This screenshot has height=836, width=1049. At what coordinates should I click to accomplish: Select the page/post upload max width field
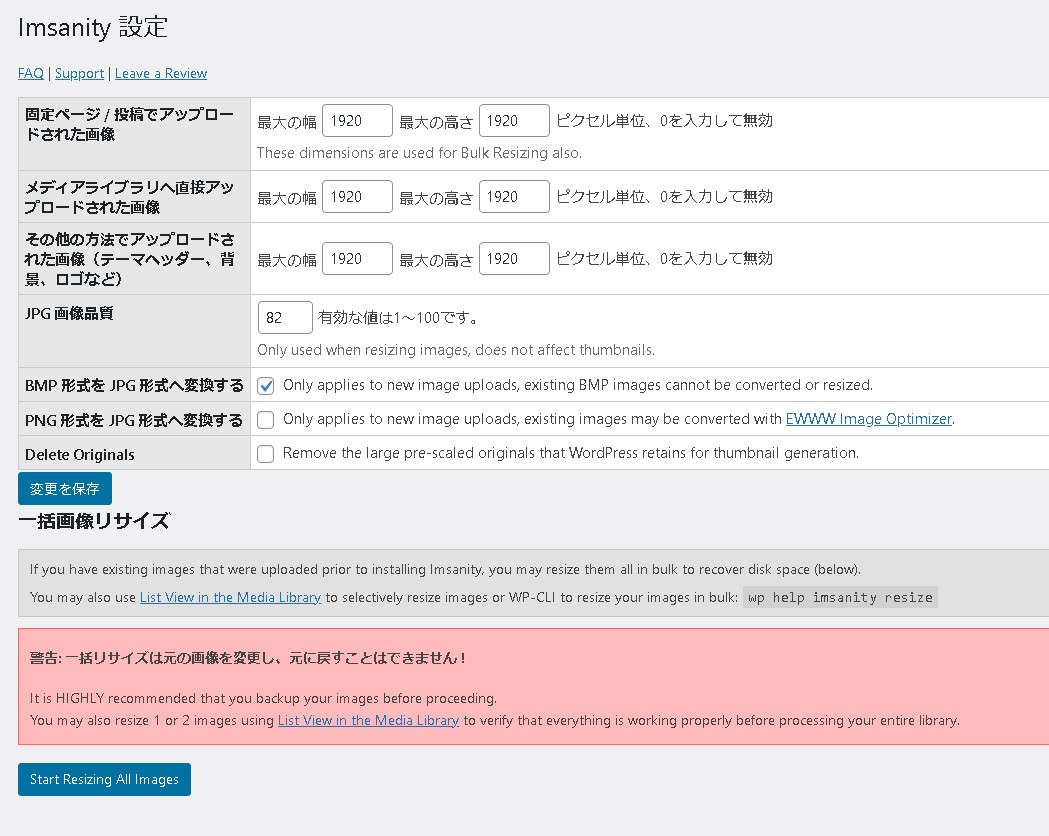click(x=357, y=120)
